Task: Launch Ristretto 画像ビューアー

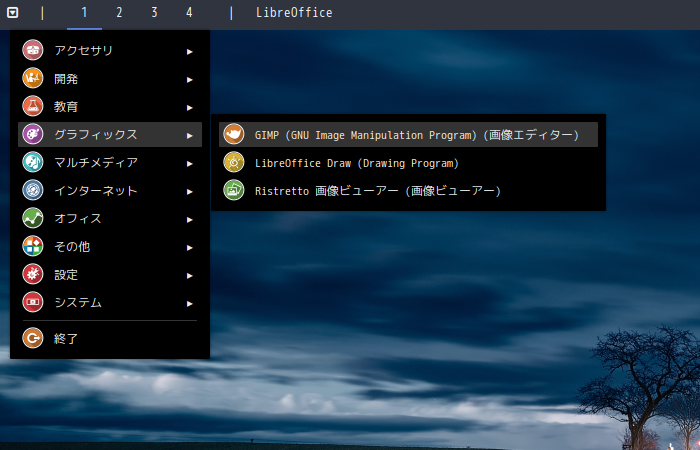Action: [x=408, y=191]
